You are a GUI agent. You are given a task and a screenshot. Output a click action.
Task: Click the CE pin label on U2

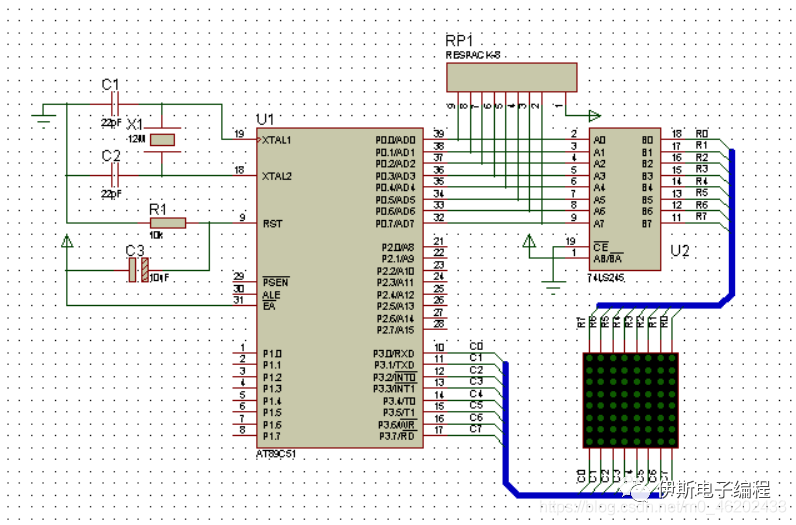click(x=601, y=247)
